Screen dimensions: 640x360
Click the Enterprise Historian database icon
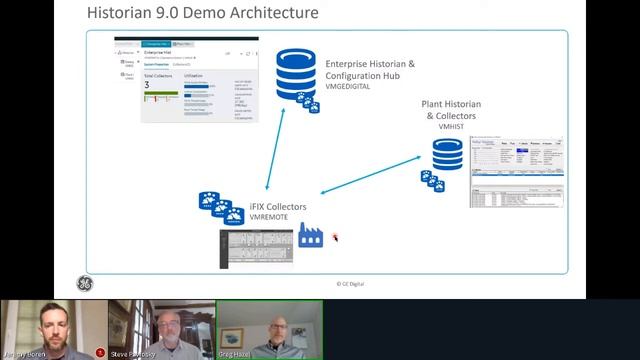(x=296, y=74)
